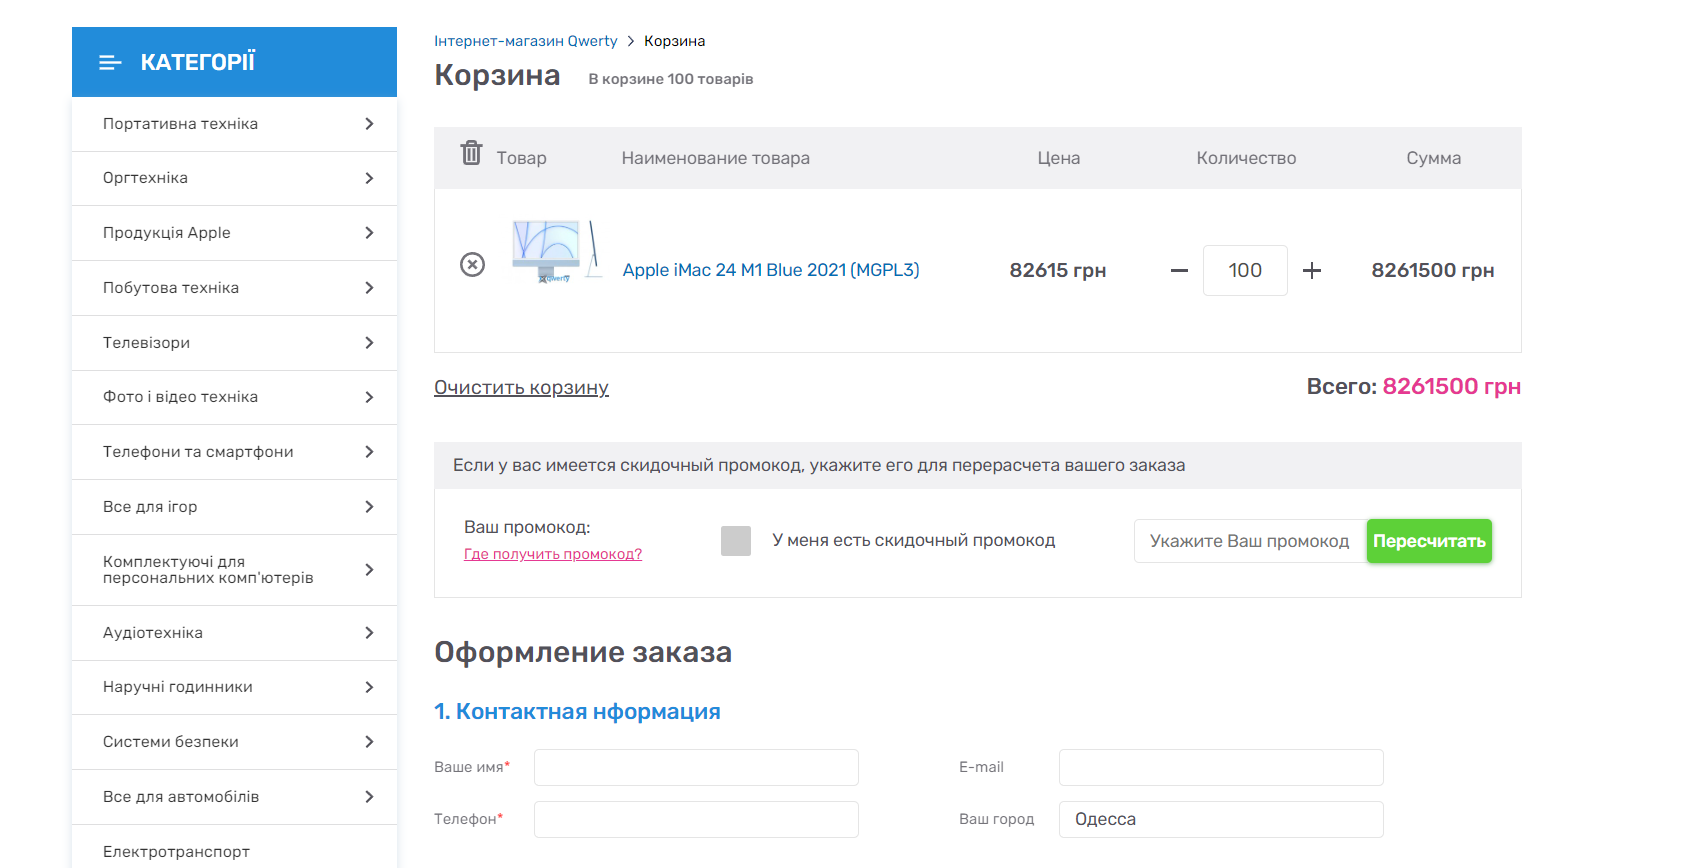Remove Apple iMac item with the X icon

[472, 264]
